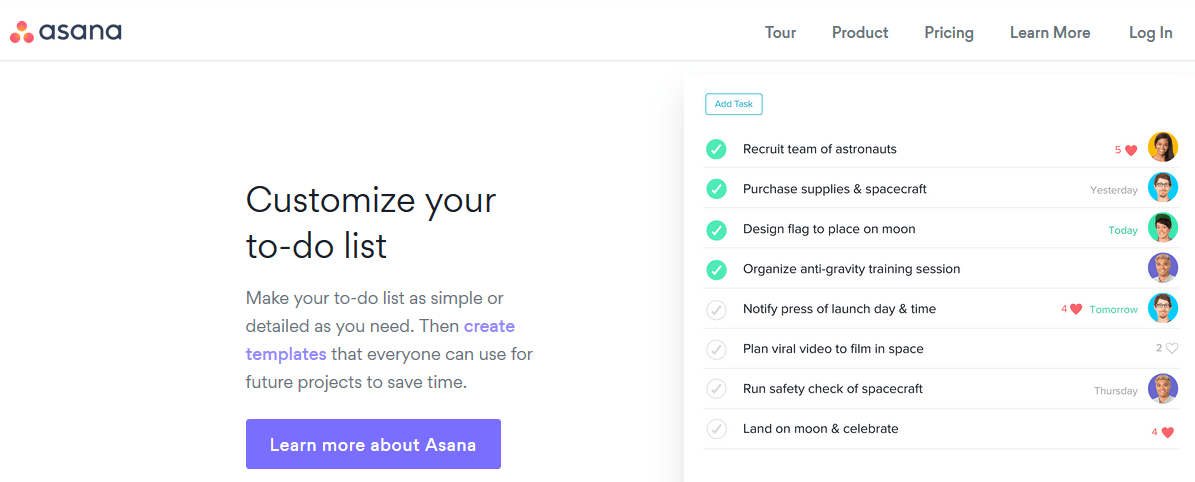Click assignee avatar on Design flag task
1195x482 pixels.
(1163, 228)
